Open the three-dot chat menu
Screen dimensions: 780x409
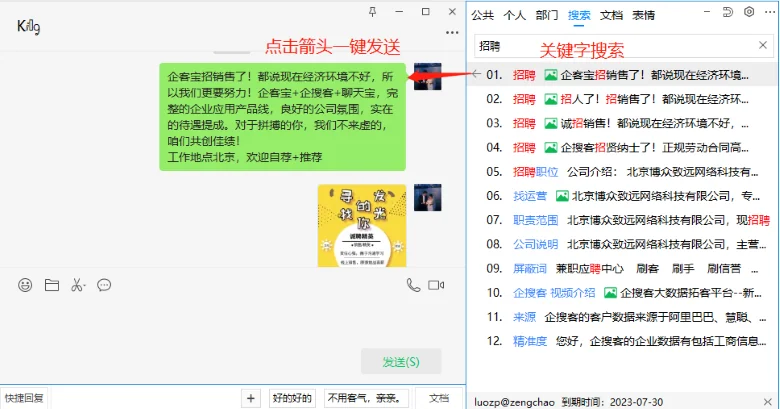pos(452,32)
